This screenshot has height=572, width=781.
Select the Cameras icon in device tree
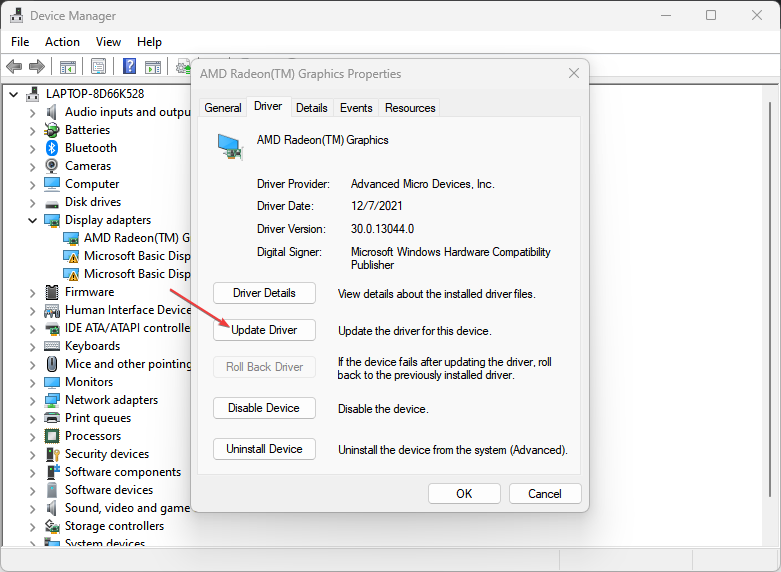tap(52, 166)
